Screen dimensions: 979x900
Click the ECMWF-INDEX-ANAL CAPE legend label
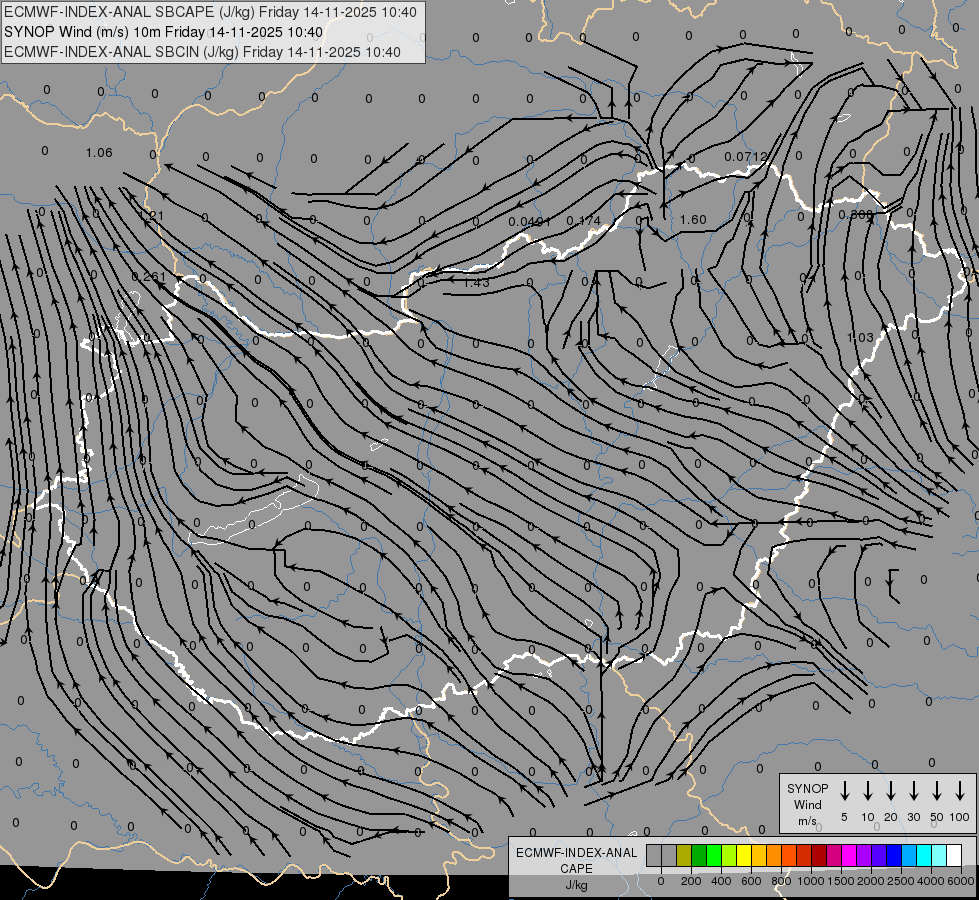(x=576, y=860)
